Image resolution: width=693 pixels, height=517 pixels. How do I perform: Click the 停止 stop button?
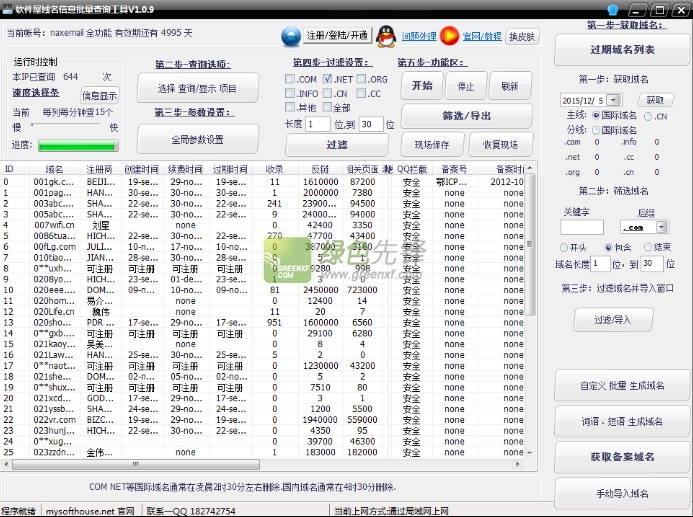click(x=466, y=86)
